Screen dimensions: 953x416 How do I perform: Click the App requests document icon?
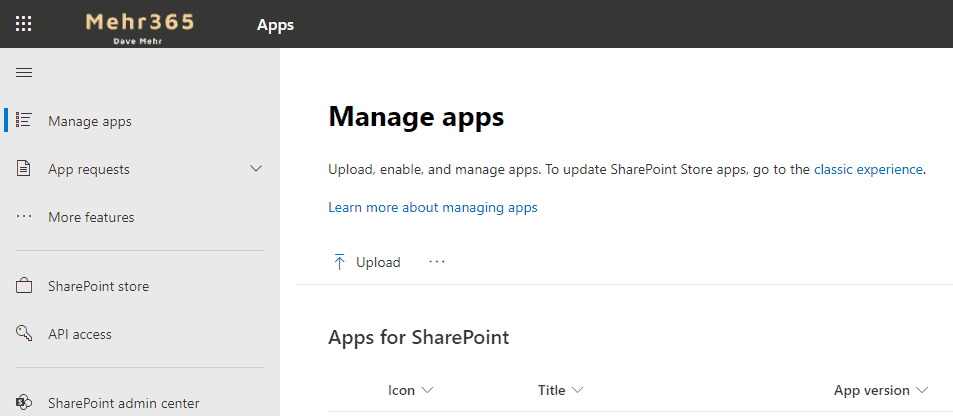24,169
